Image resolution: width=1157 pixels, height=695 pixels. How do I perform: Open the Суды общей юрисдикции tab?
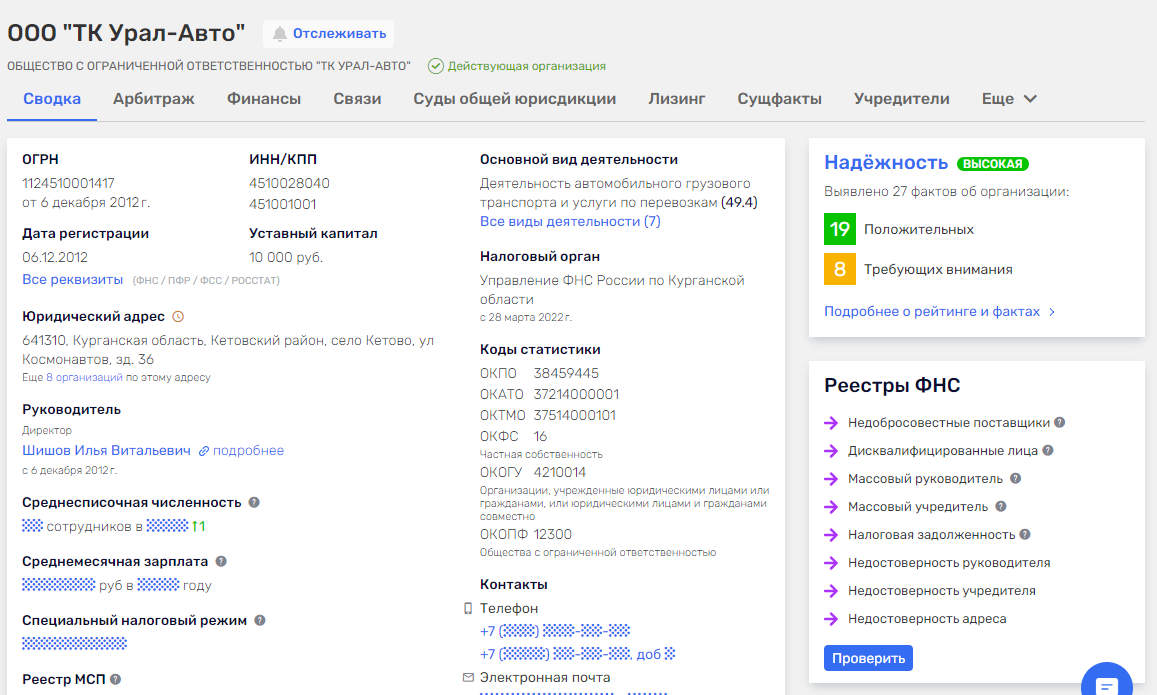point(514,99)
